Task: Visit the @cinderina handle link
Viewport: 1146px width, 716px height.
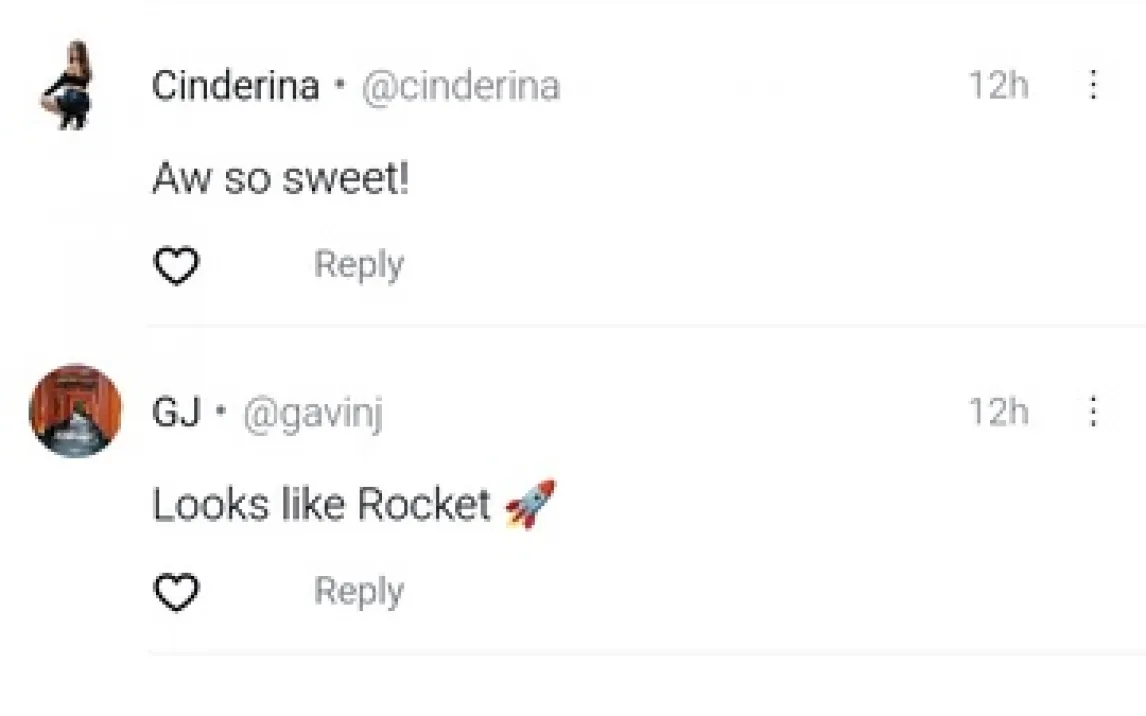Action: [460, 86]
